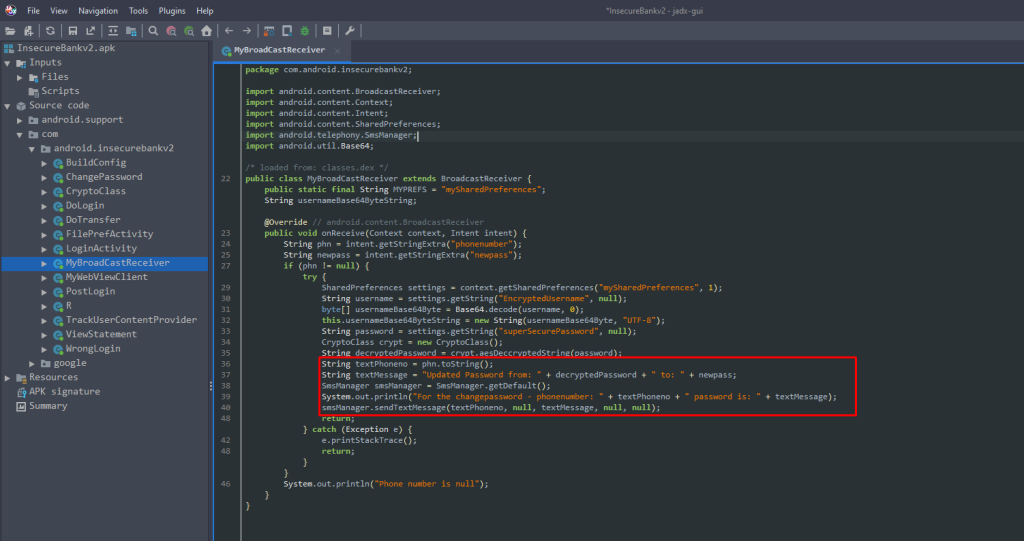The image size is (1024, 541).
Task: Expand the CryptoClass class node
Action: click(44, 192)
